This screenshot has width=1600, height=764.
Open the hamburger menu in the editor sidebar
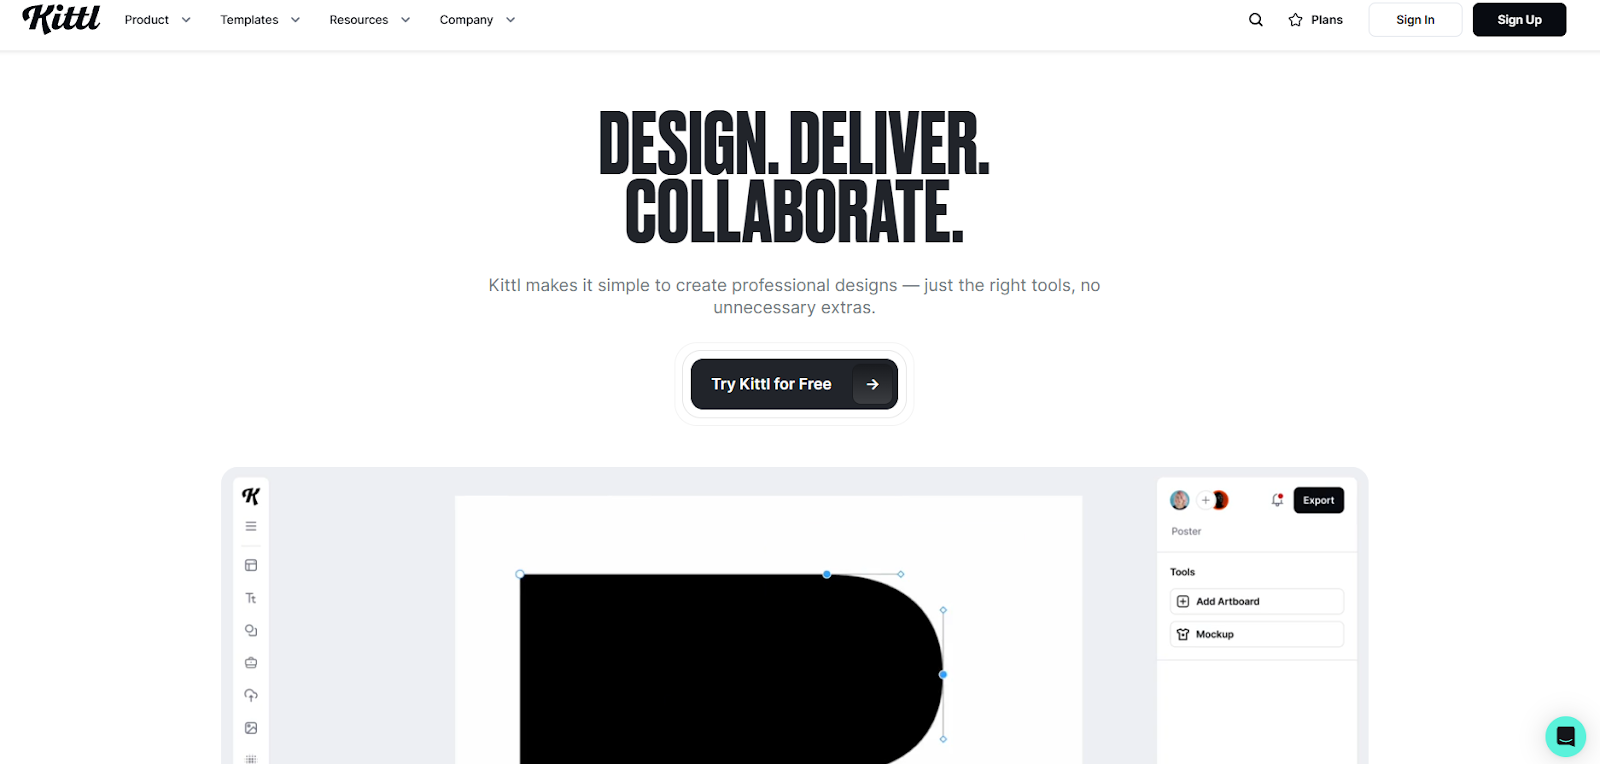pyautogui.click(x=251, y=526)
